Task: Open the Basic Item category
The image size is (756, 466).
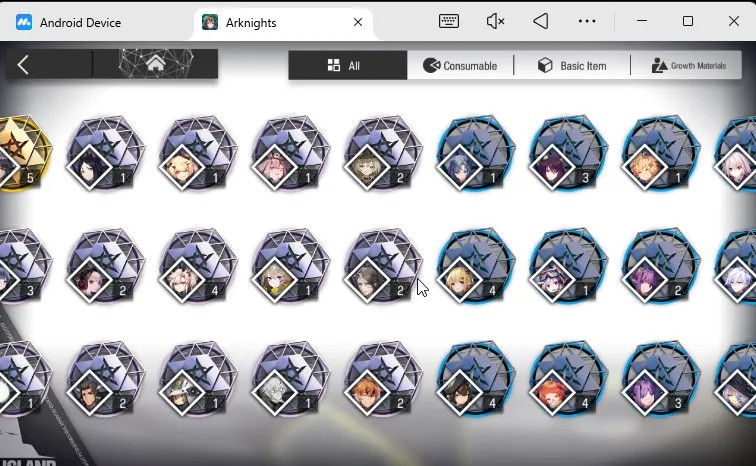Action: coord(572,65)
